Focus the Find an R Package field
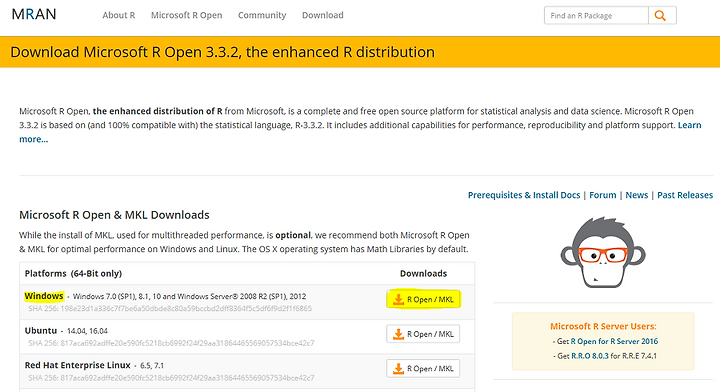The width and height of the screenshot is (720, 392). coord(596,16)
